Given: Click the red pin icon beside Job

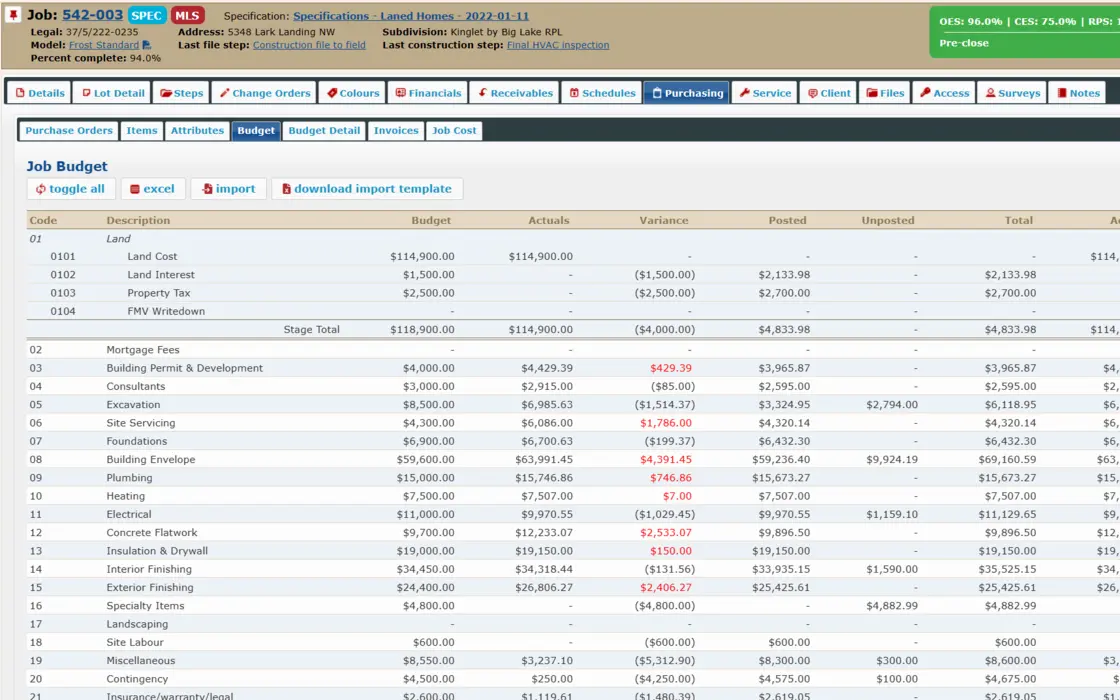Looking at the screenshot, I should [13, 15].
